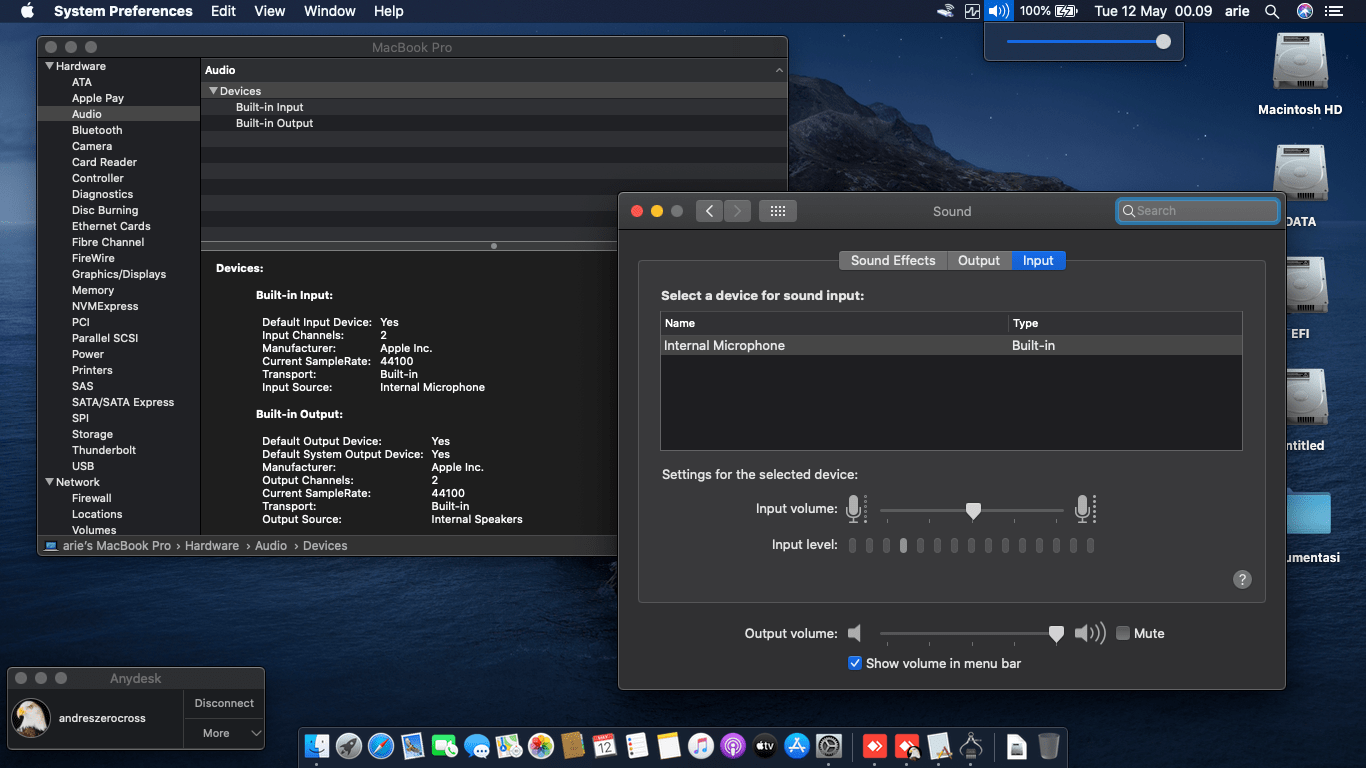The height and width of the screenshot is (768, 1366).
Task: Open FaceTime in the Dock
Action: 445,746
